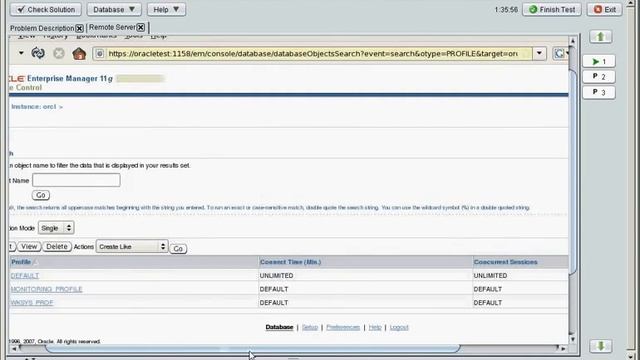Click the Finish Test button

click(x=552, y=9)
